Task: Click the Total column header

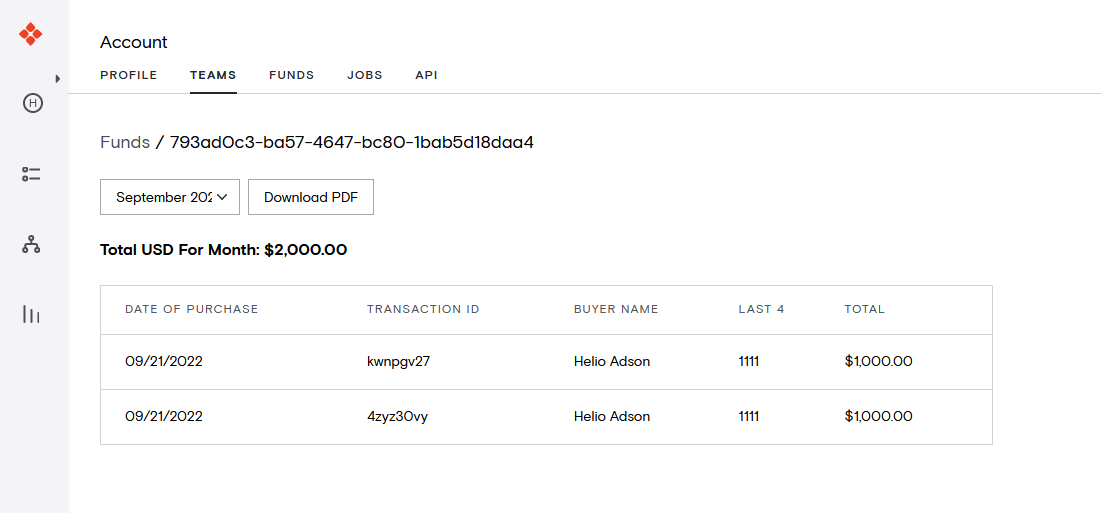Action: (864, 309)
